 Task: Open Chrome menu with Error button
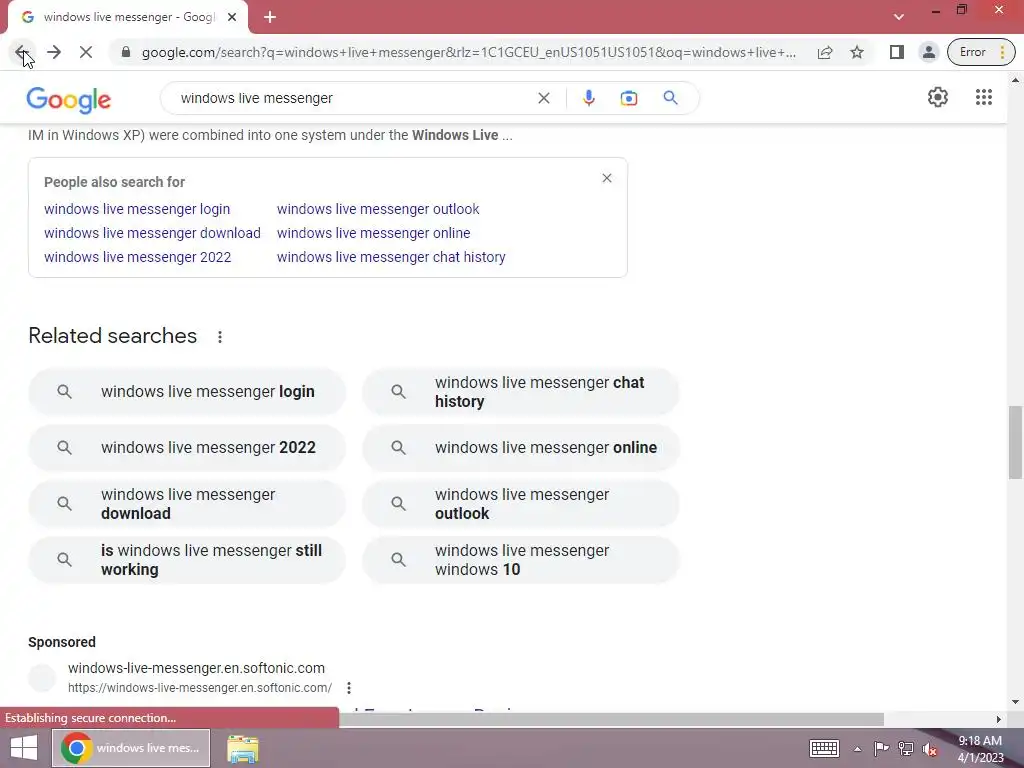(x=981, y=52)
